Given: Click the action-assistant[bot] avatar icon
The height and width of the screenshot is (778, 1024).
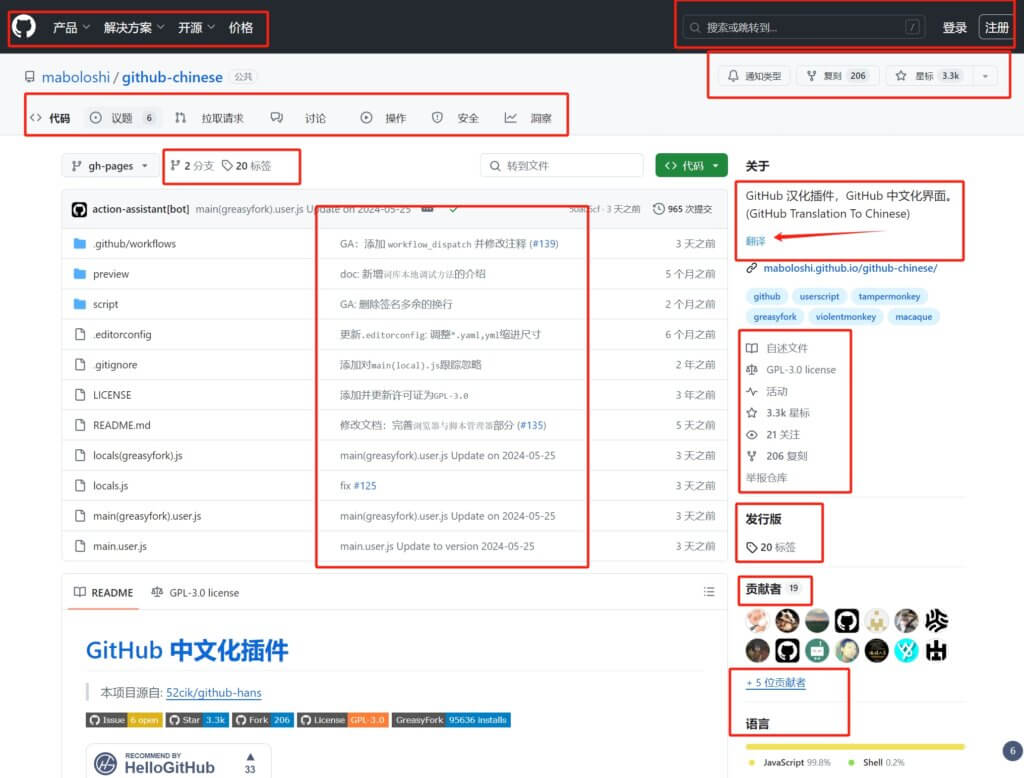Looking at the screenshot, I should (x=79, y=209).
